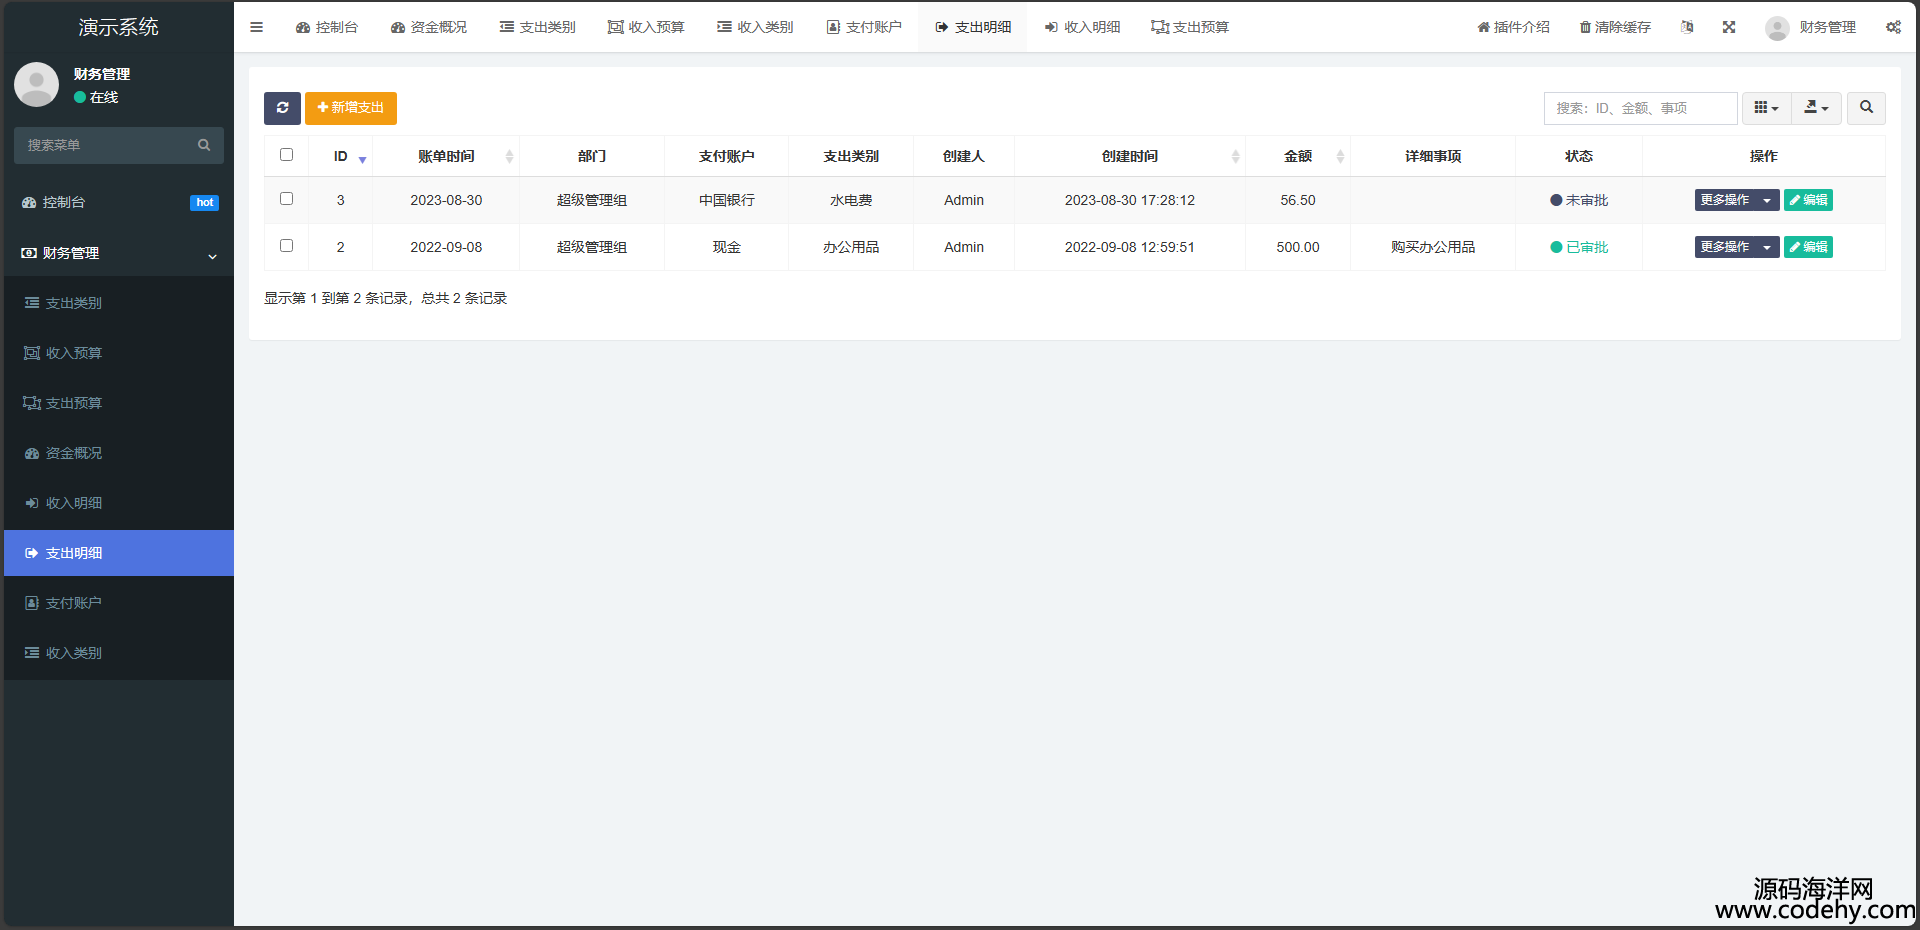This screenshot has height=930, width=1920.
Task: Enter fullscreen using the expand icon
Action: tap(1729, 27)
